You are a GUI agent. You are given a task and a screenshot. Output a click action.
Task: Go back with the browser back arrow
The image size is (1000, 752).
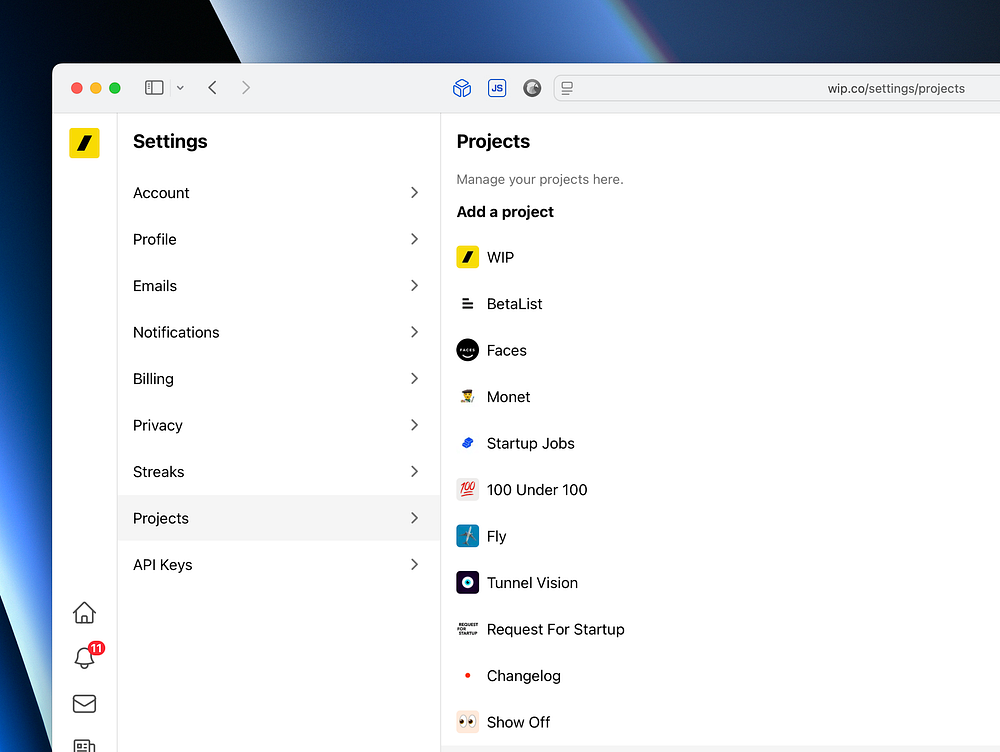tap(212, 87)
